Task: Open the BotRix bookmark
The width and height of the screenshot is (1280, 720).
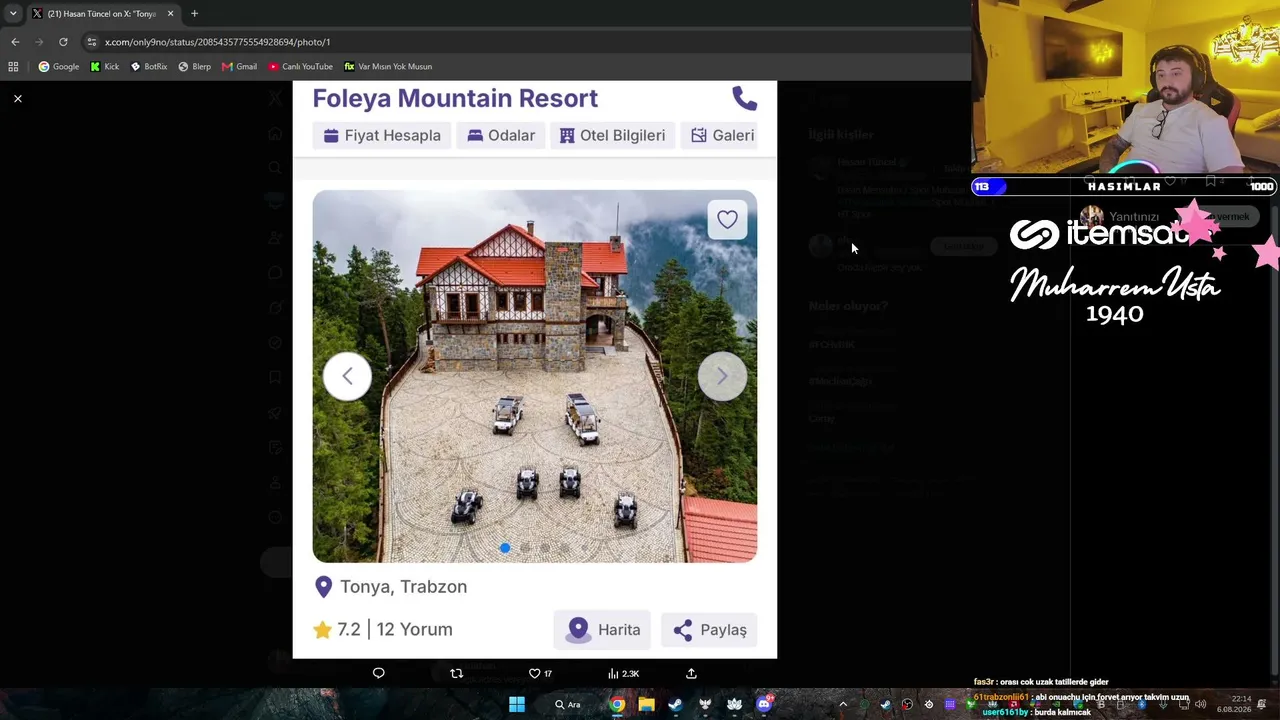Action: point(149,67)
